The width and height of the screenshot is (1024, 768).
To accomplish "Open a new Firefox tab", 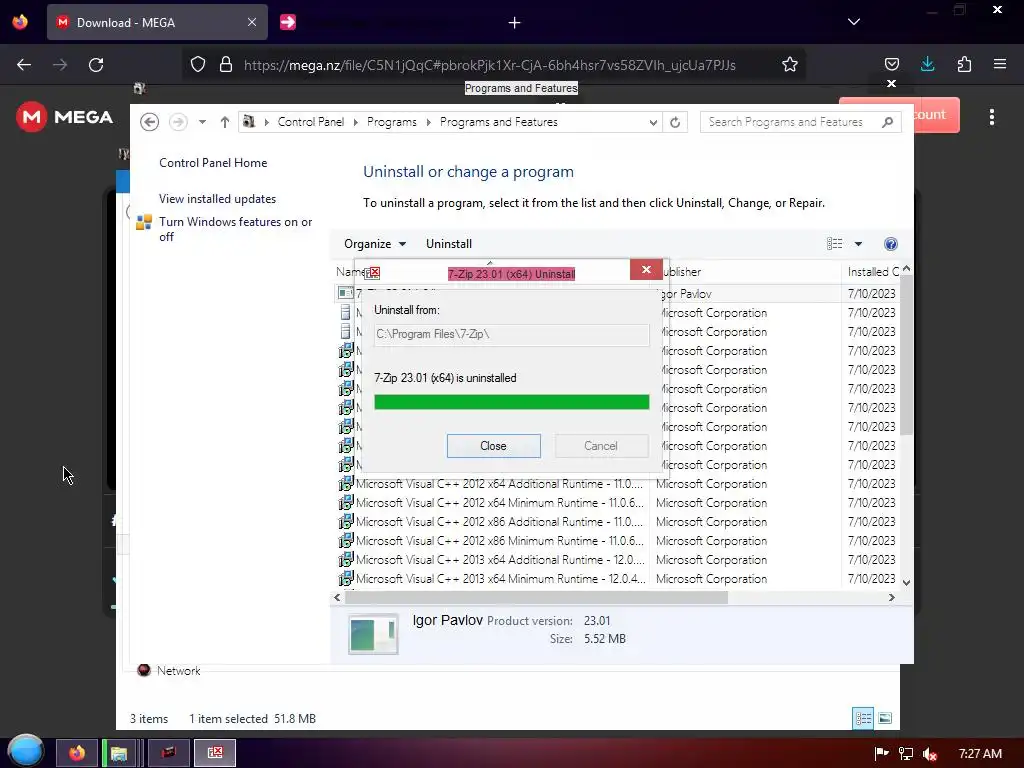I will point(515,23).
